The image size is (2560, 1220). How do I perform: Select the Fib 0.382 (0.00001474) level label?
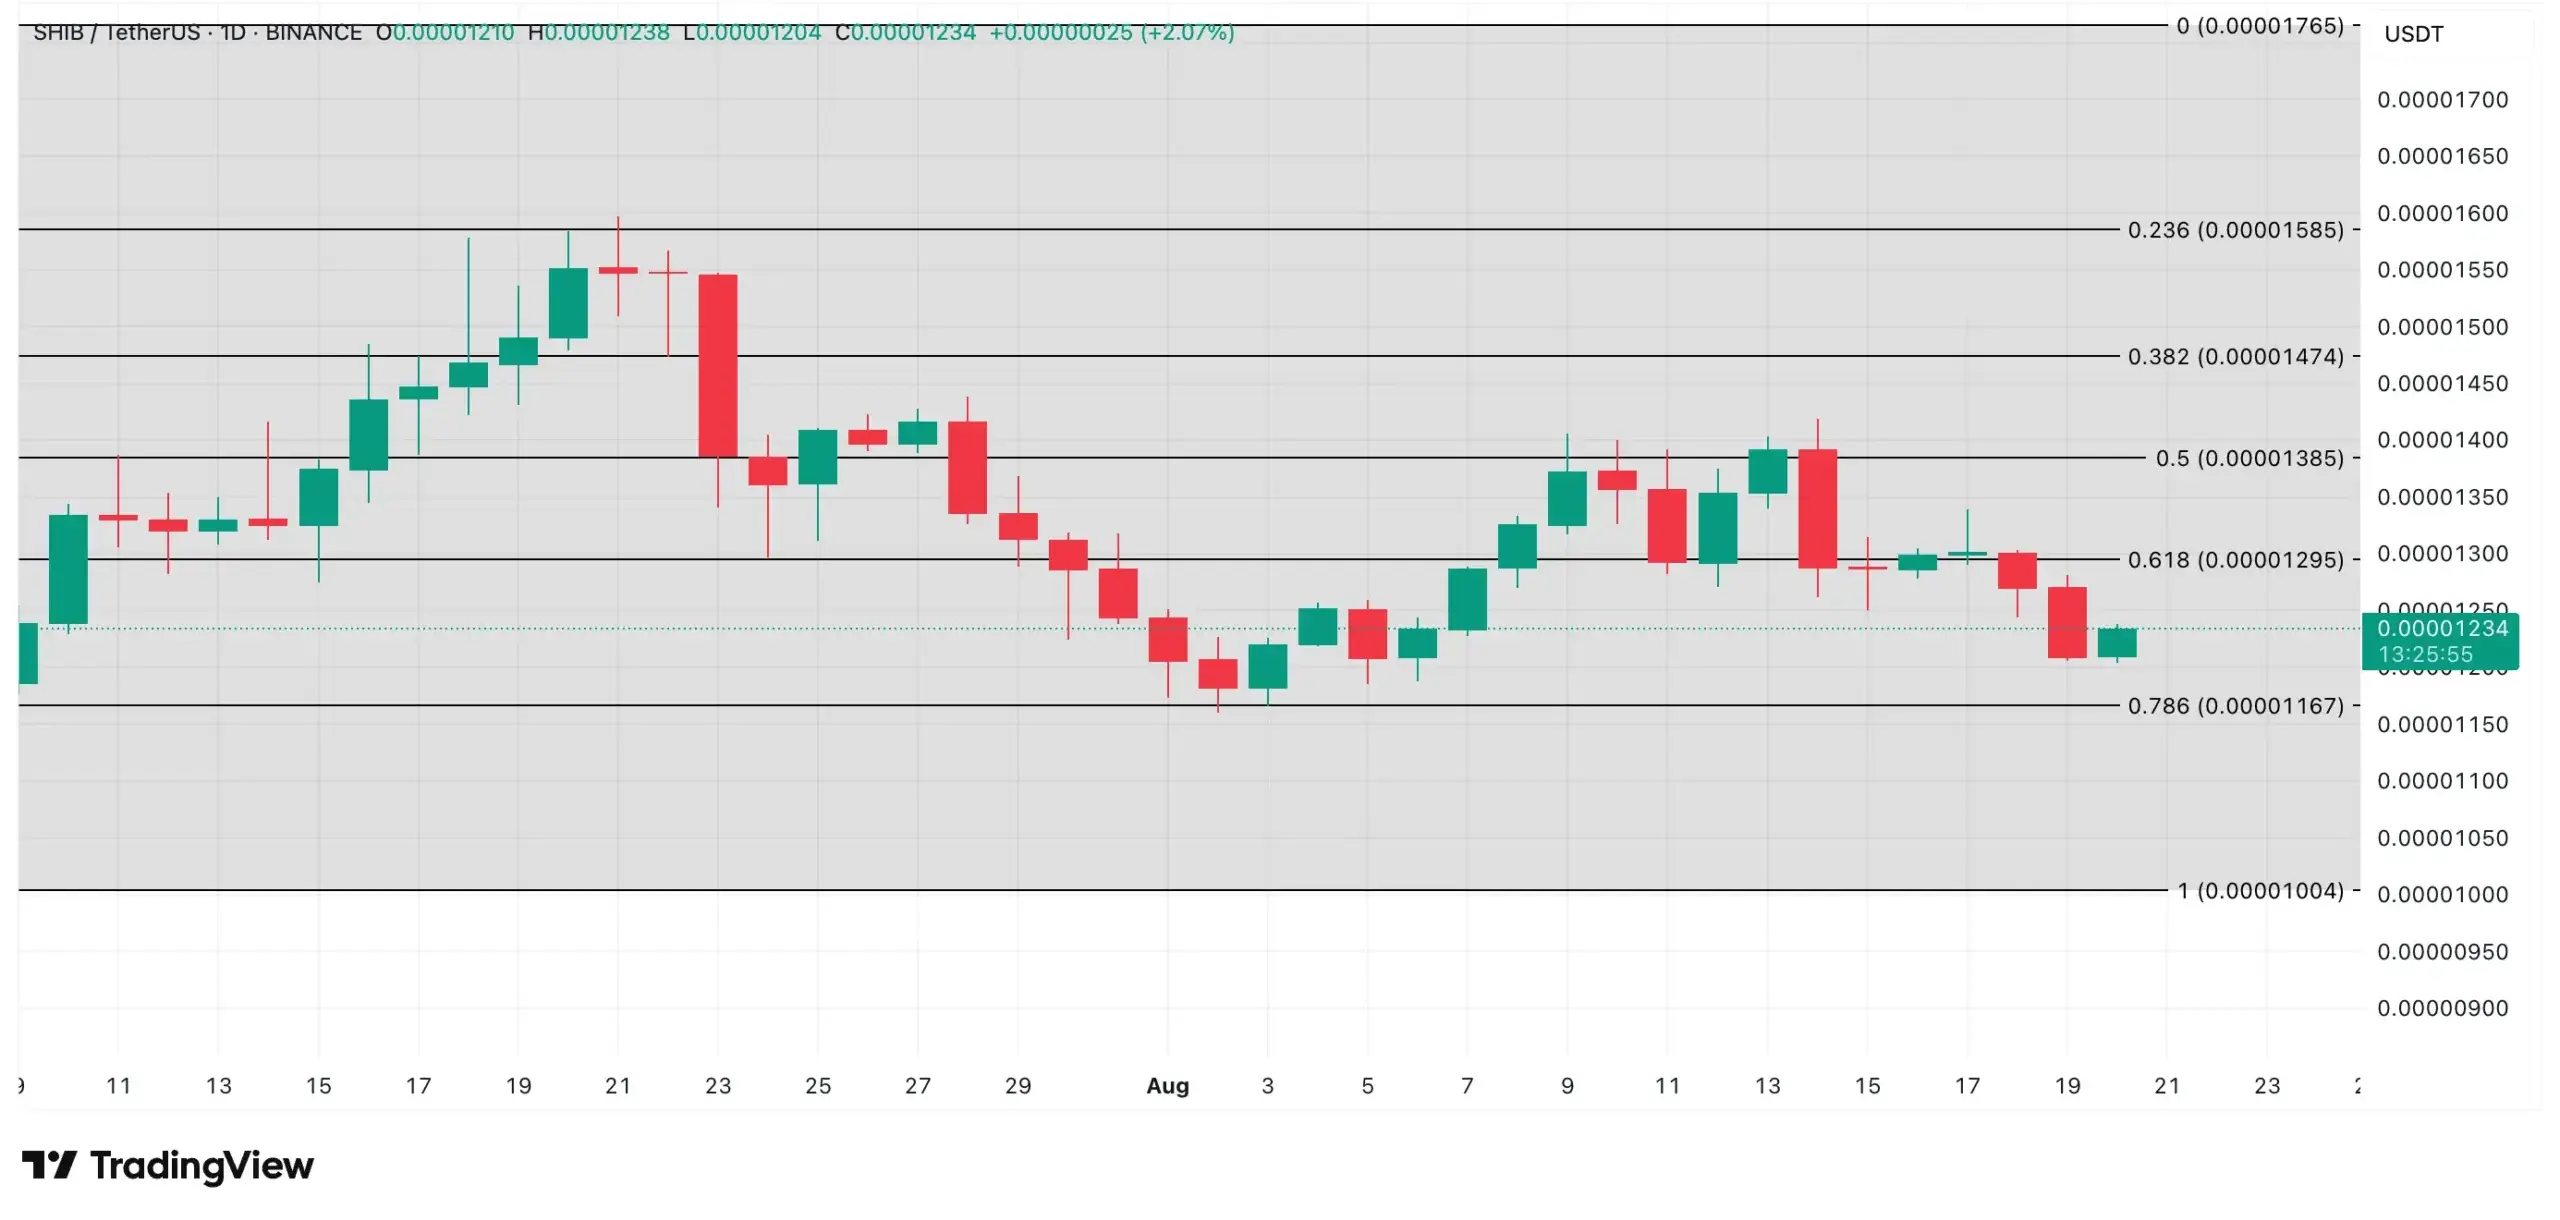[2235, 357]
